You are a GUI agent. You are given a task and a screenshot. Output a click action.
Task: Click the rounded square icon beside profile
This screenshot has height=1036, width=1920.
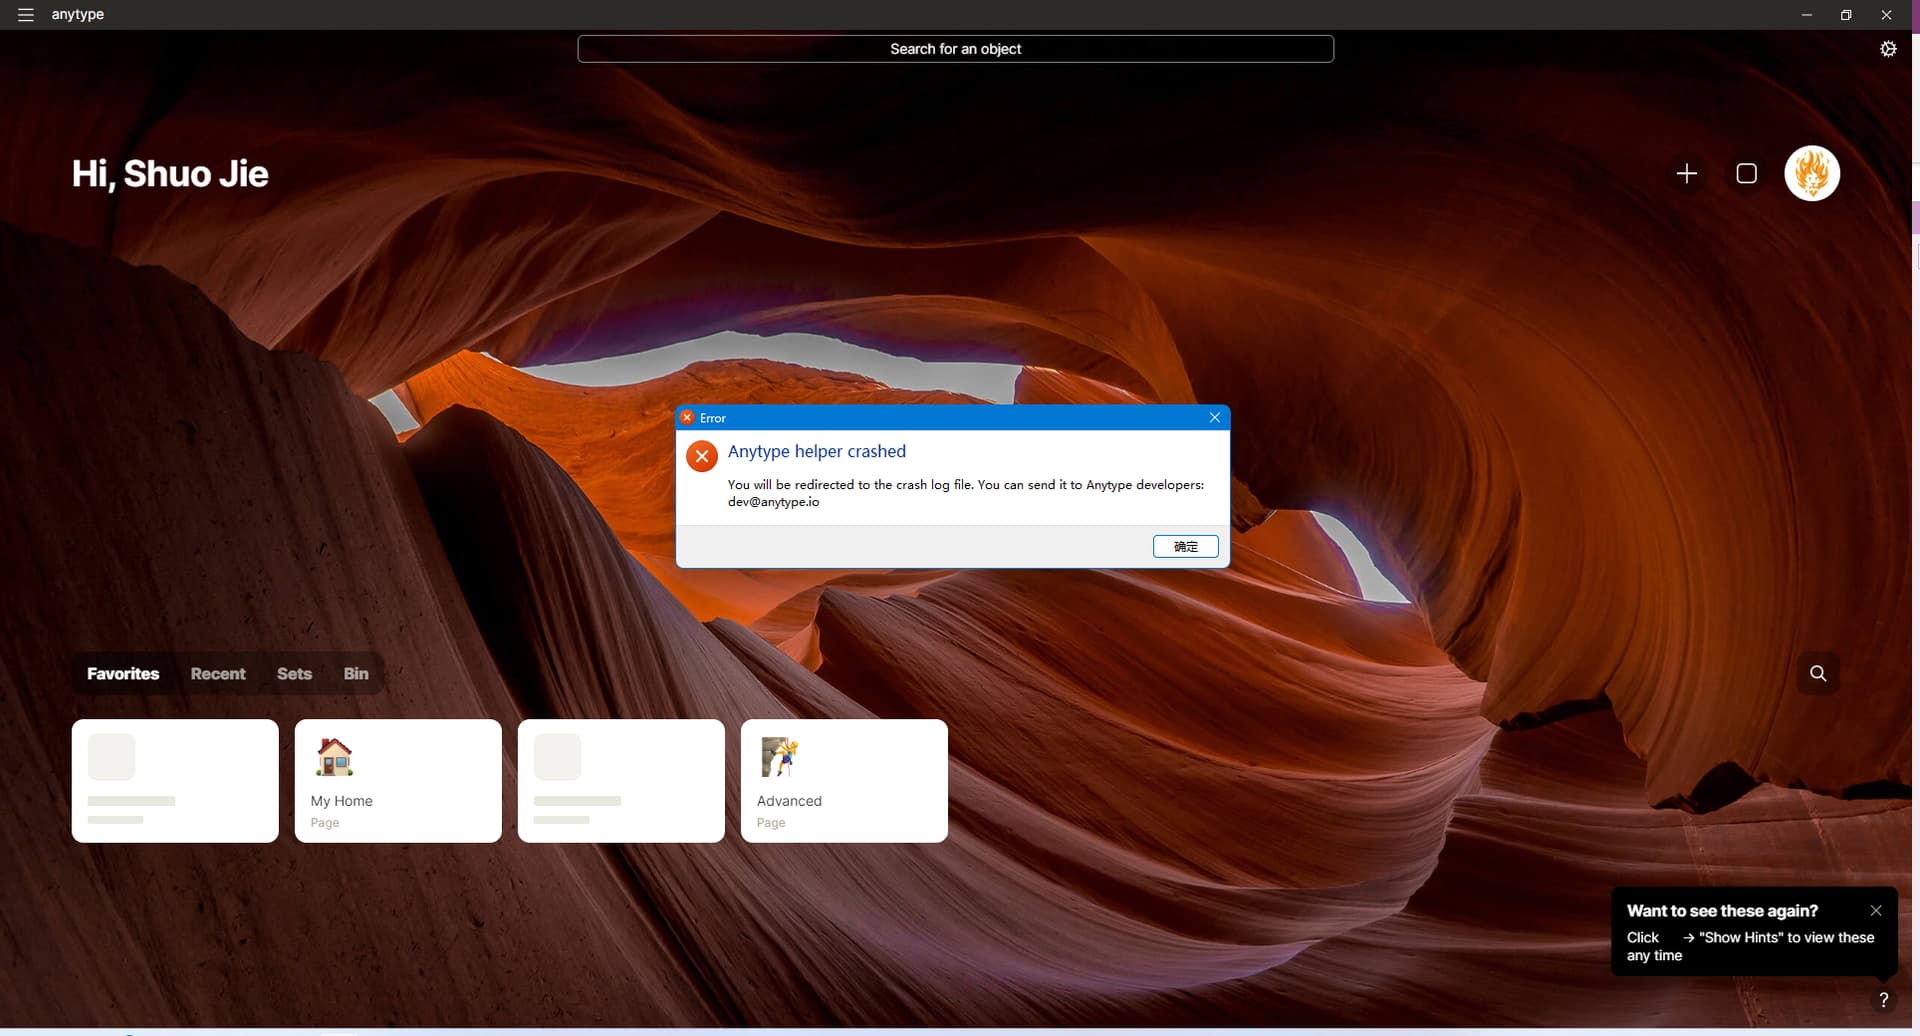pos(1746,174)
